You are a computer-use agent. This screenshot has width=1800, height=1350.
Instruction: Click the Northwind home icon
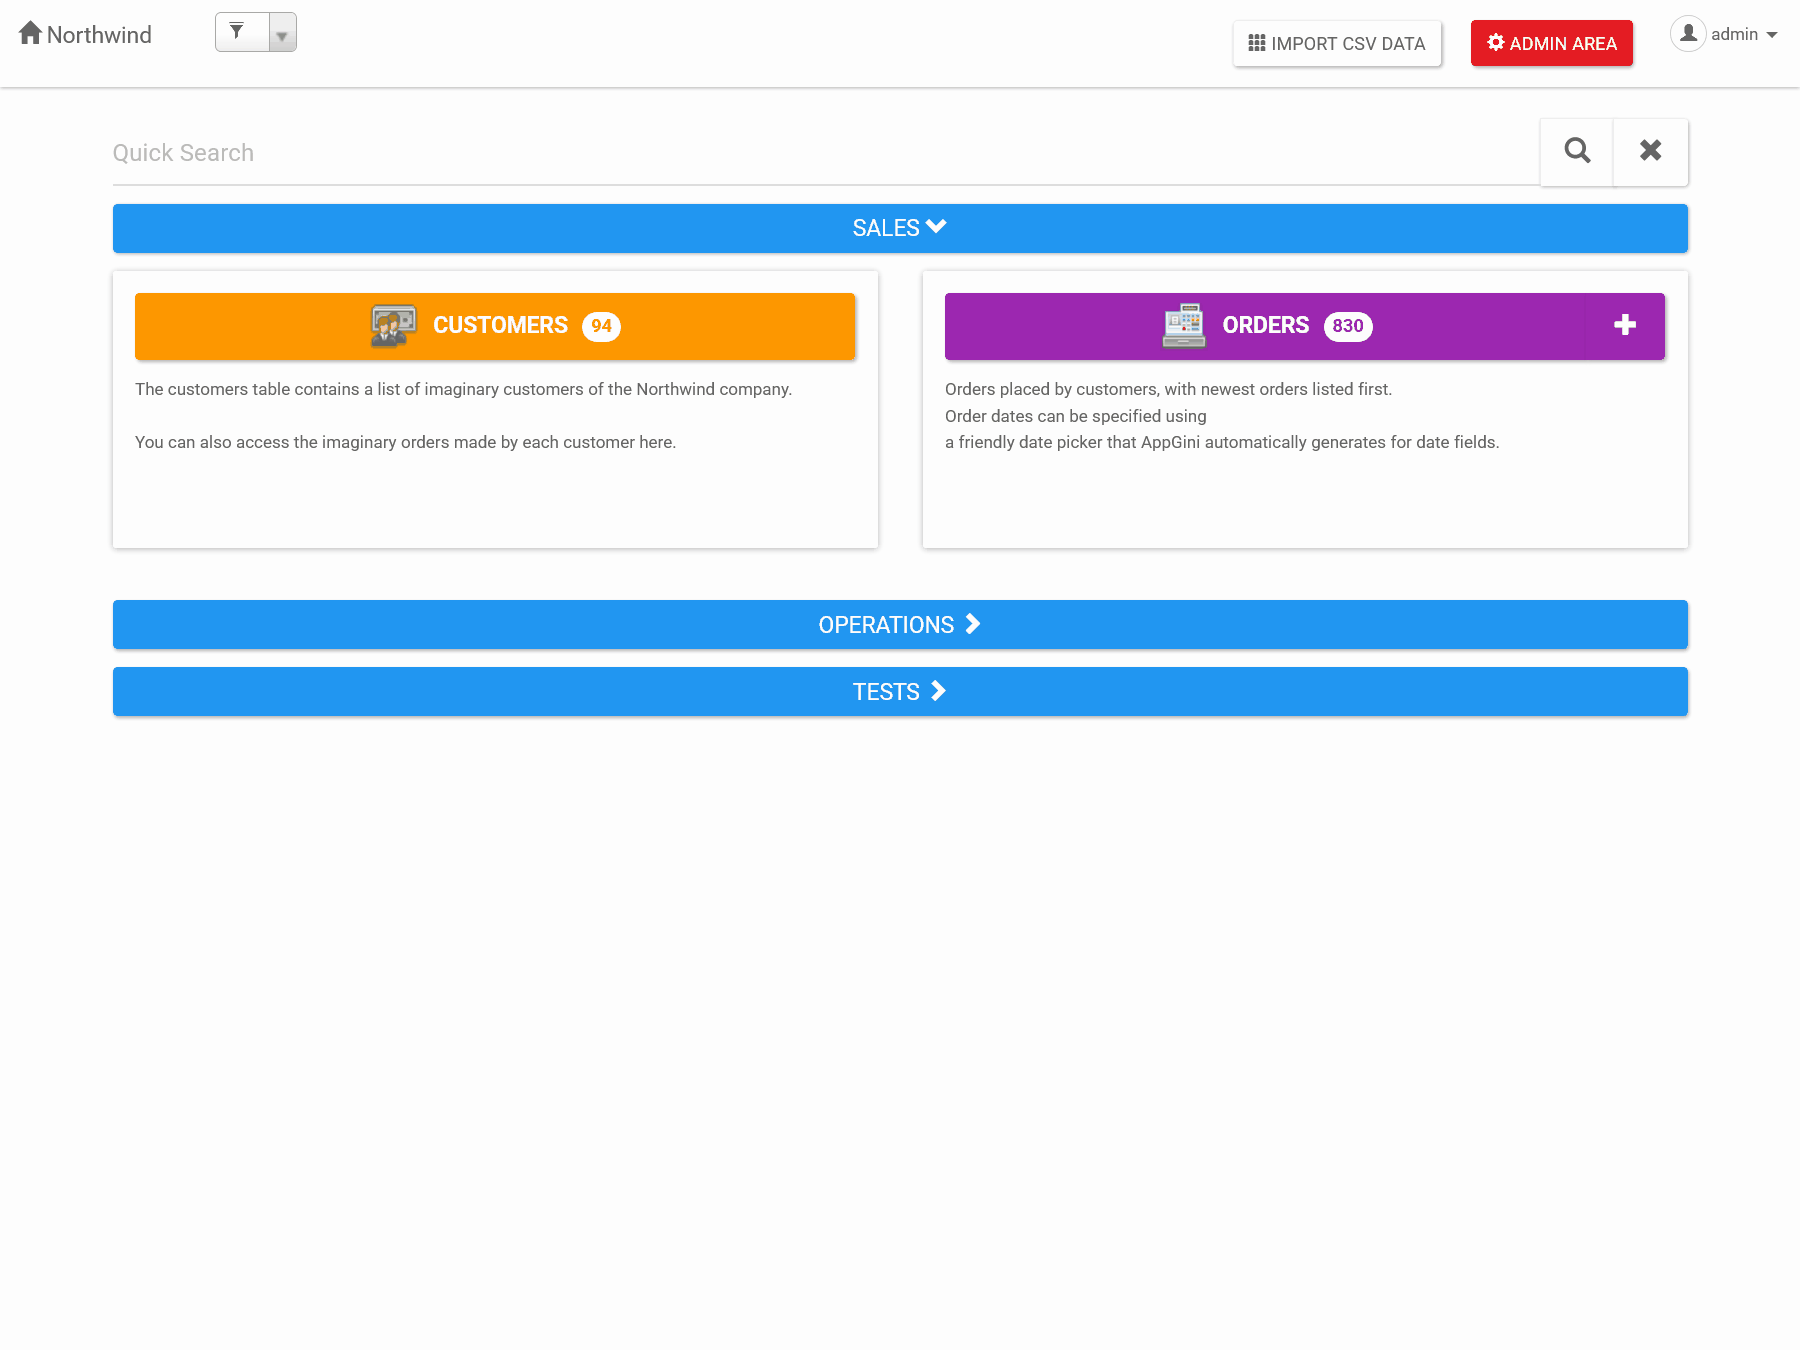pos(30,33)
